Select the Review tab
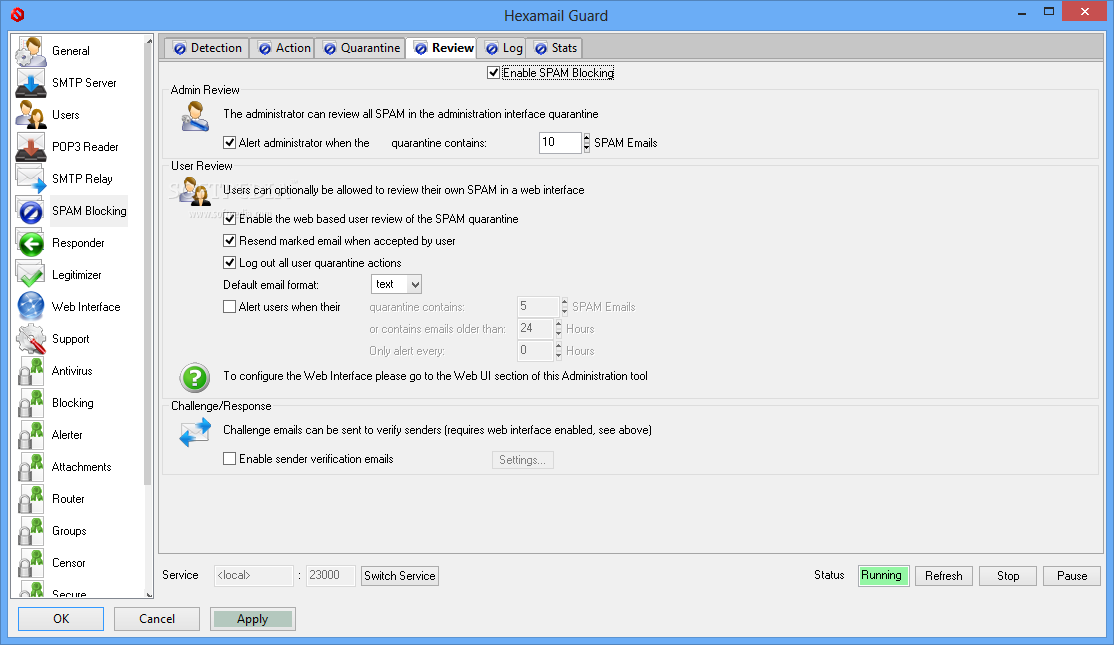Screen dimensions: 1114x645 click(x=442, y=48)
